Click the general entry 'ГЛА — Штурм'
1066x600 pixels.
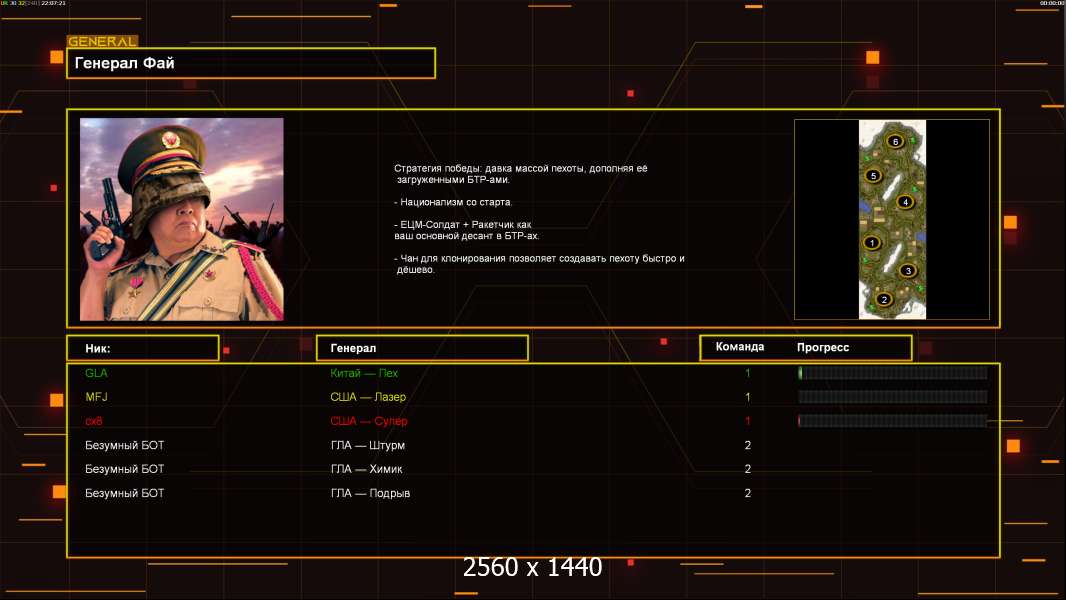(367, 445)
